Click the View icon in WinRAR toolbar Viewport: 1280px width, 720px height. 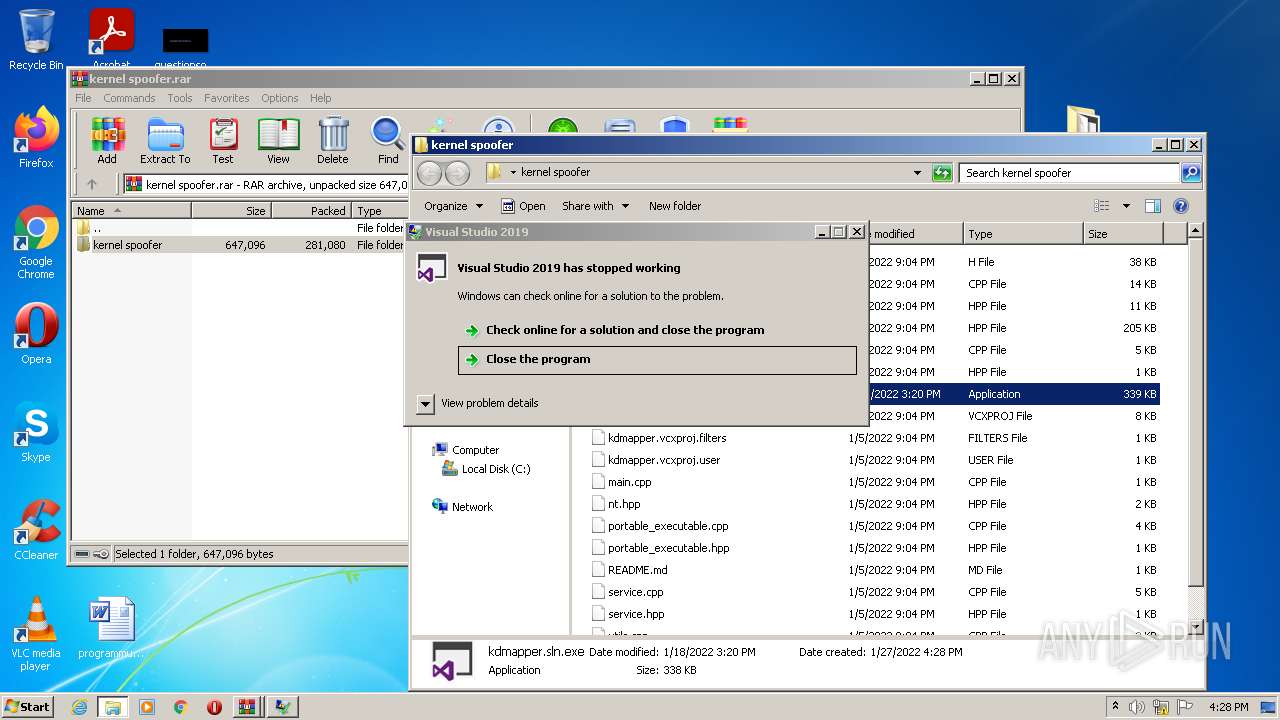click(278, 141)
